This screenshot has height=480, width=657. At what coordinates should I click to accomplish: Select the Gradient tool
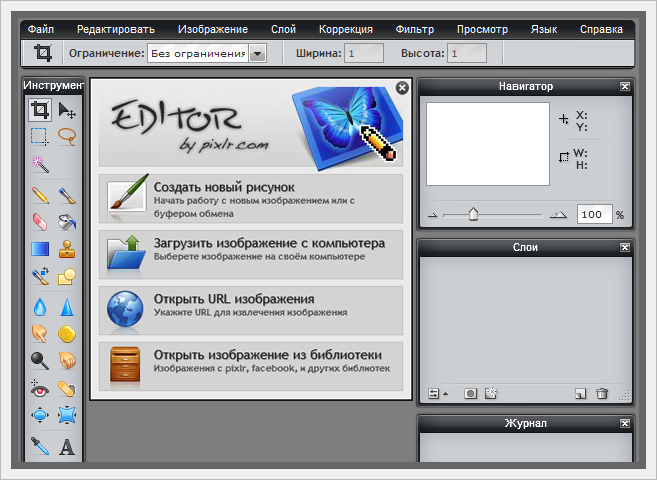tap(40, 249)
